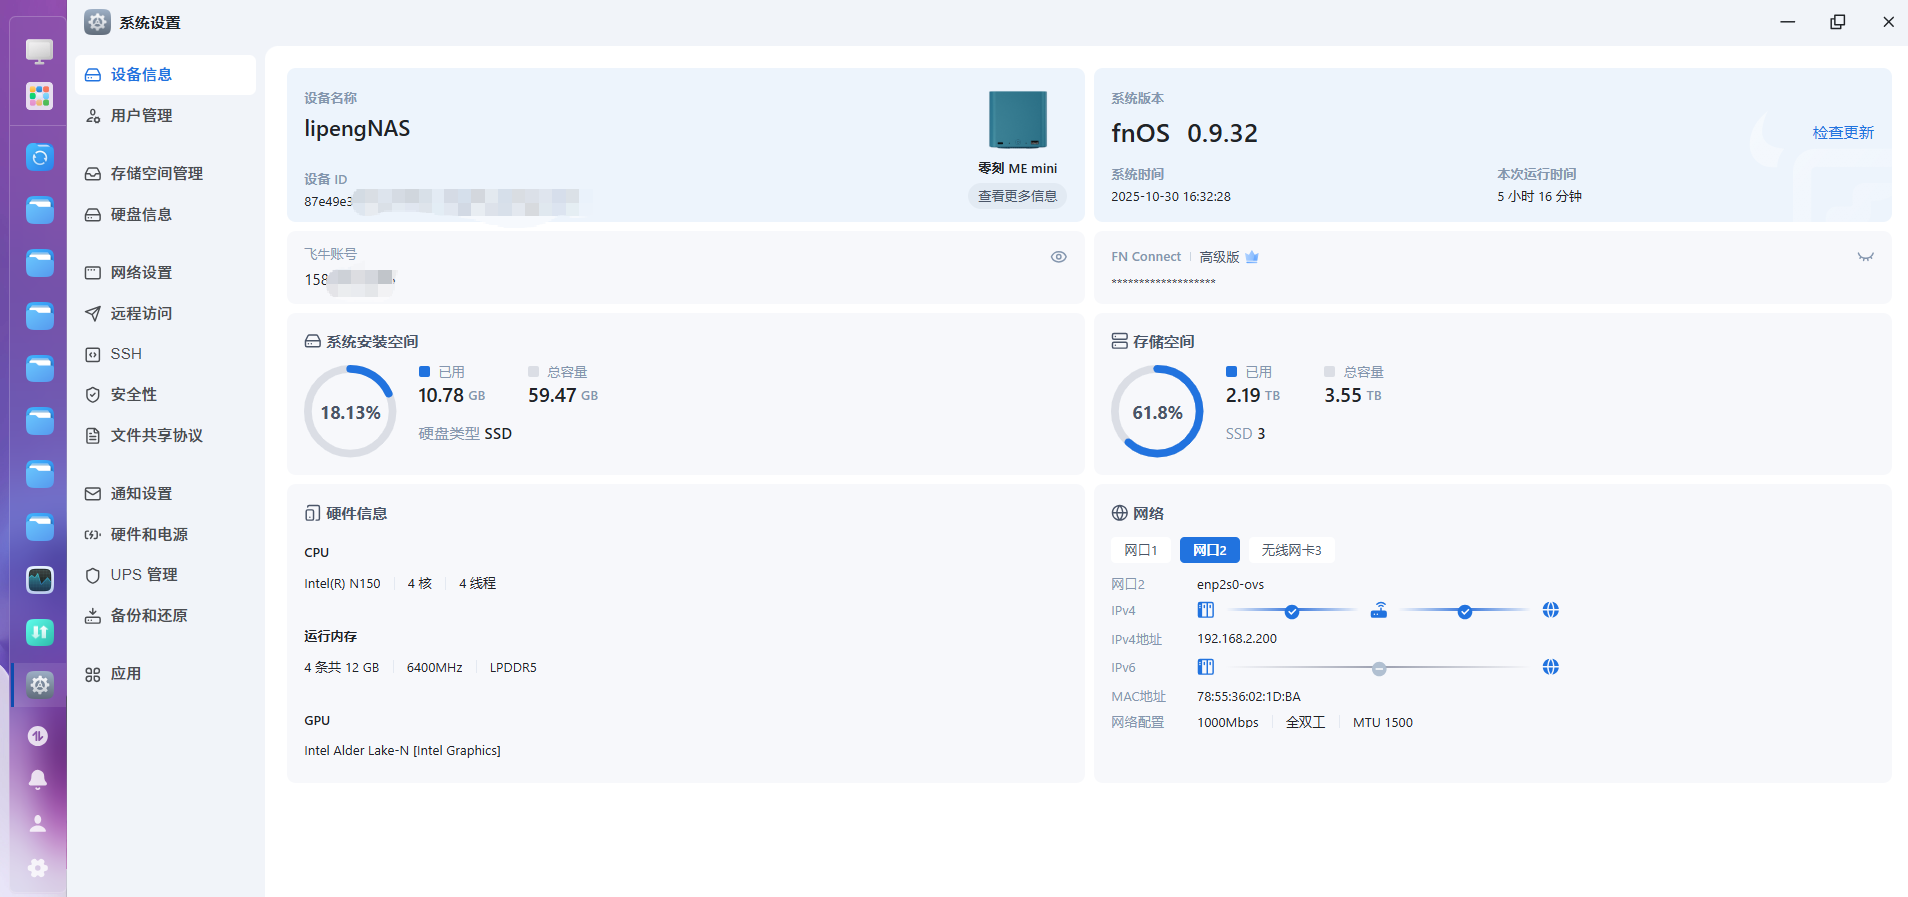This screenshot has height=897, width=1908.
Task: Open 通知设置 in the sidebar
Action: click(x=165, y=494)
